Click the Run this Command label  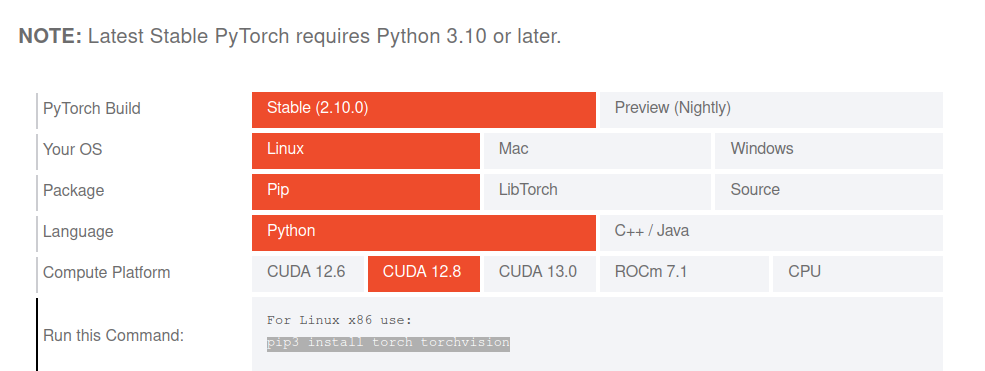[x=113, y=335]
